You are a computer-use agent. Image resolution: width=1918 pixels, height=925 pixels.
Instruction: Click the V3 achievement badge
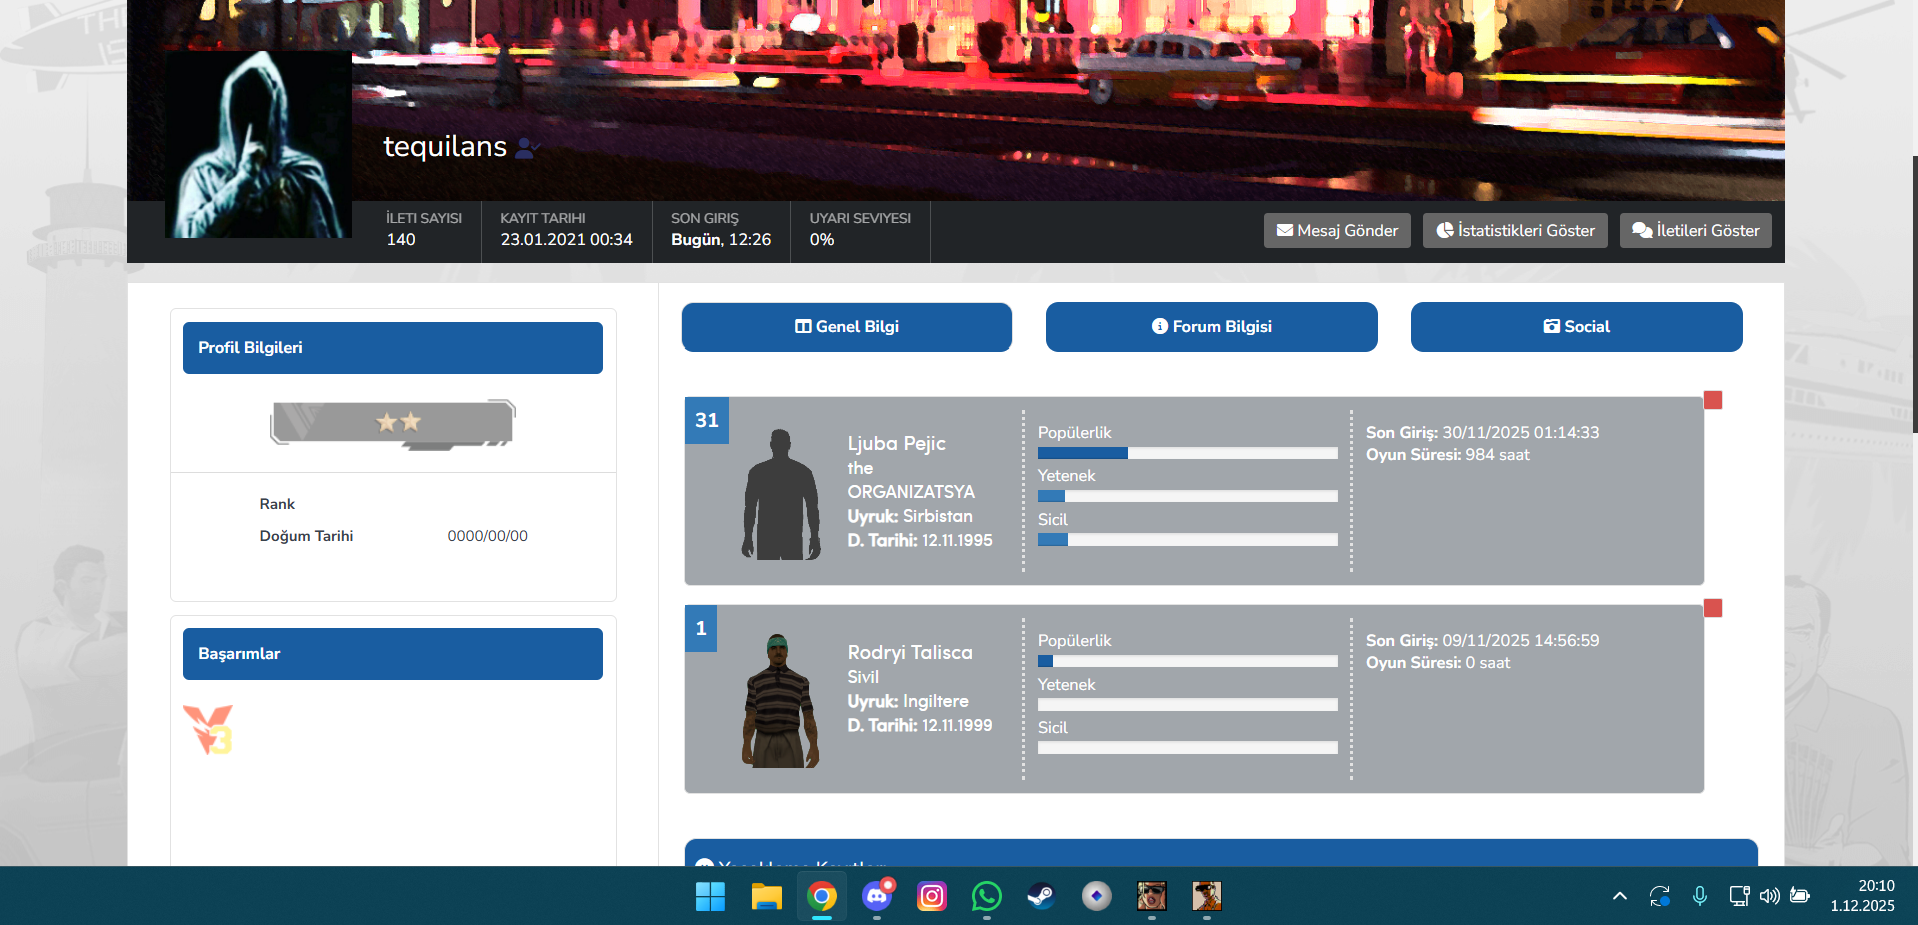click(x=208, y=729)
